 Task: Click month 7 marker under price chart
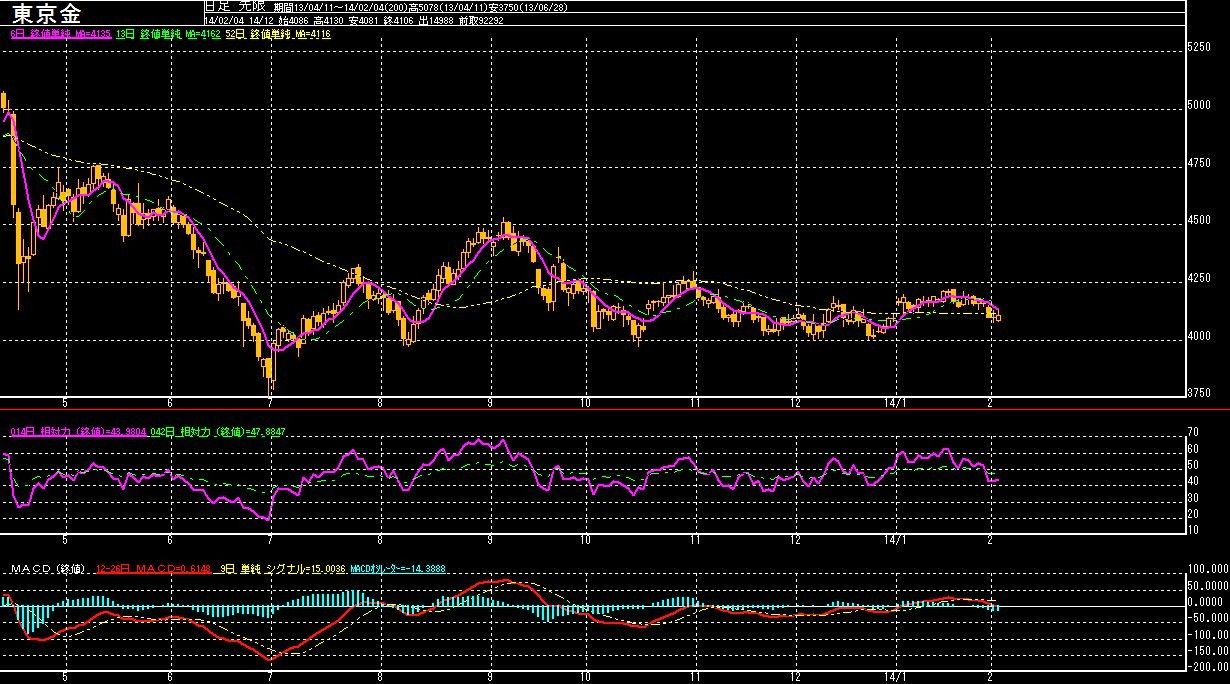click(x=271, y=403)
